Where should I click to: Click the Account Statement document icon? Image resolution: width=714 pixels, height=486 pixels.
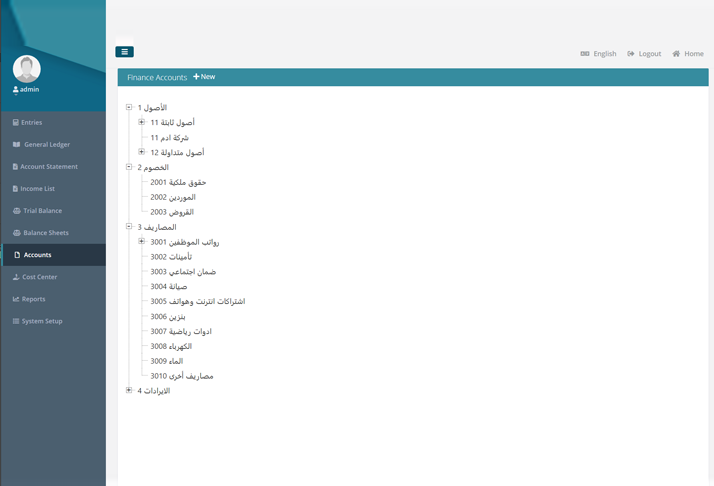(15, 167)
